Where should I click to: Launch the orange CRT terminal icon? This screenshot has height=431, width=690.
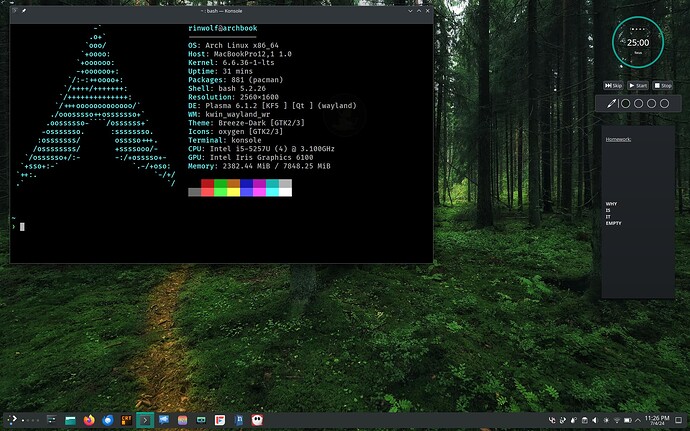126,420
